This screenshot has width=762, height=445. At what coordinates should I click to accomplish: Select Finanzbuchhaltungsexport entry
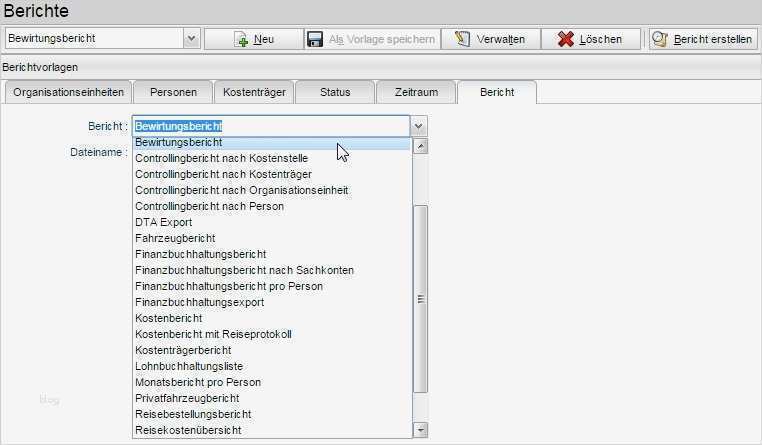click(x=272, y=303)
